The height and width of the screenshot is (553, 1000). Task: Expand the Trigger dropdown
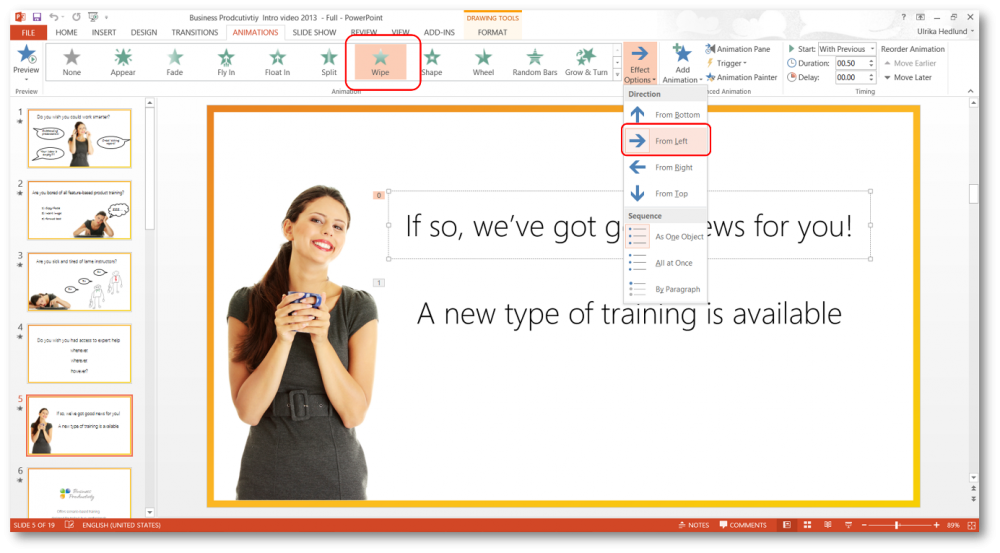727,63
